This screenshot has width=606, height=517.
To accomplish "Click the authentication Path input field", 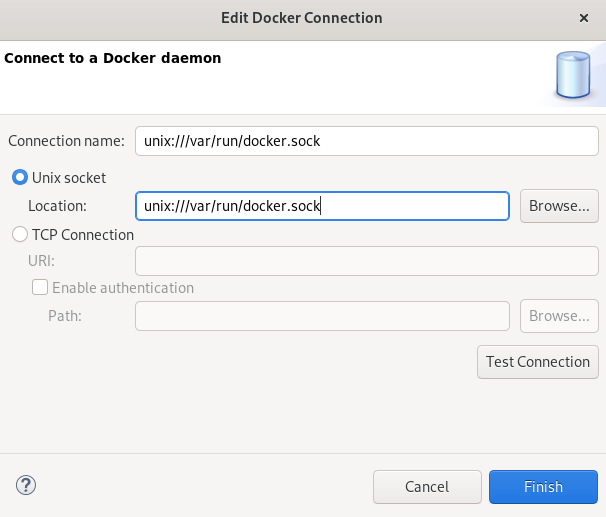I will (x=322, y=316).
